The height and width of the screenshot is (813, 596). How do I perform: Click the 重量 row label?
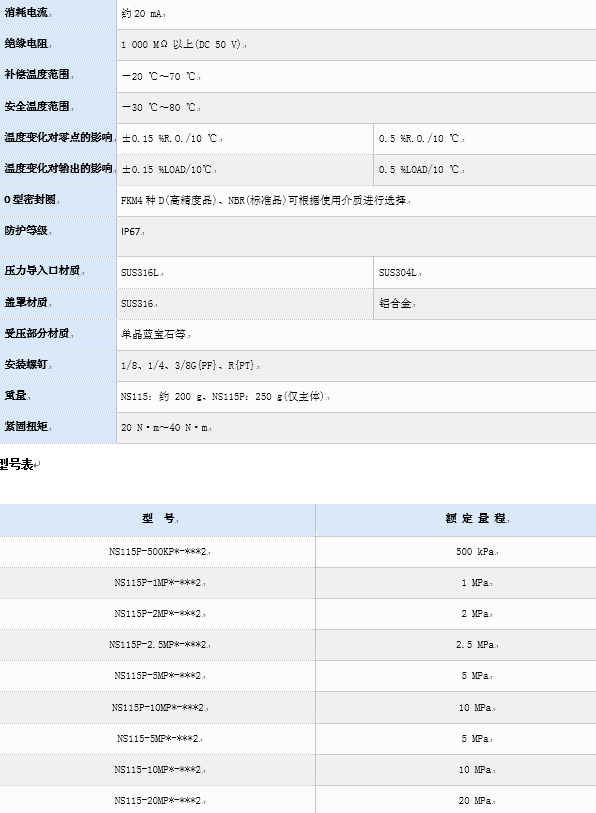[x=17, y=395]
